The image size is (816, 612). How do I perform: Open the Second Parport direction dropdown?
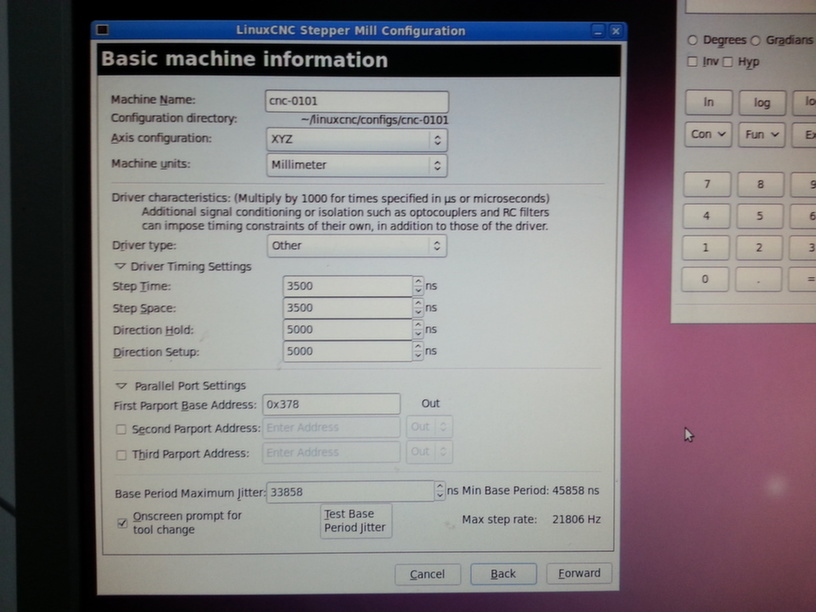pyautogui.click(x=429, y=427)
